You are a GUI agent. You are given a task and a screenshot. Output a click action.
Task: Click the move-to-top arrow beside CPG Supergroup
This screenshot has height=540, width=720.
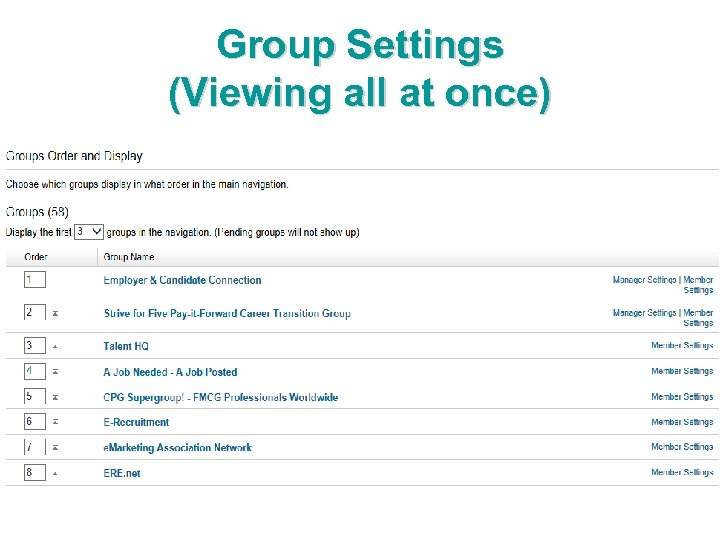point(55,397)
